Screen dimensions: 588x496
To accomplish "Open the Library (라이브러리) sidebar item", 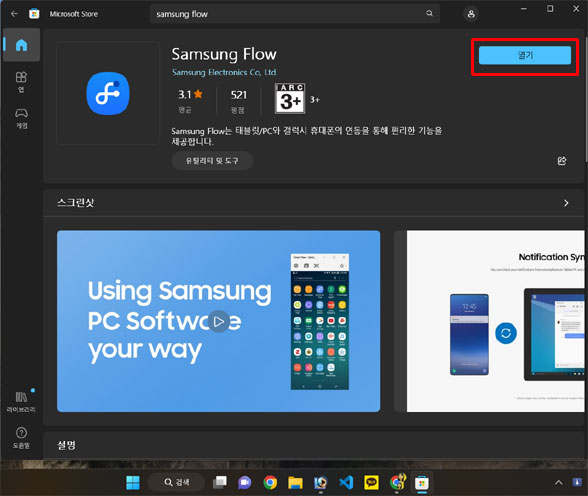I will [21, 402].
